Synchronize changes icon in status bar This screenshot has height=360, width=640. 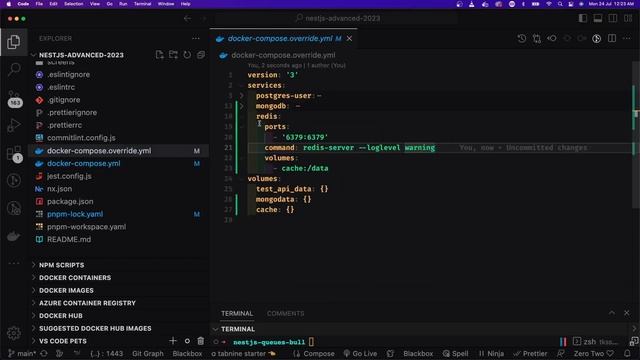[44, 353]
